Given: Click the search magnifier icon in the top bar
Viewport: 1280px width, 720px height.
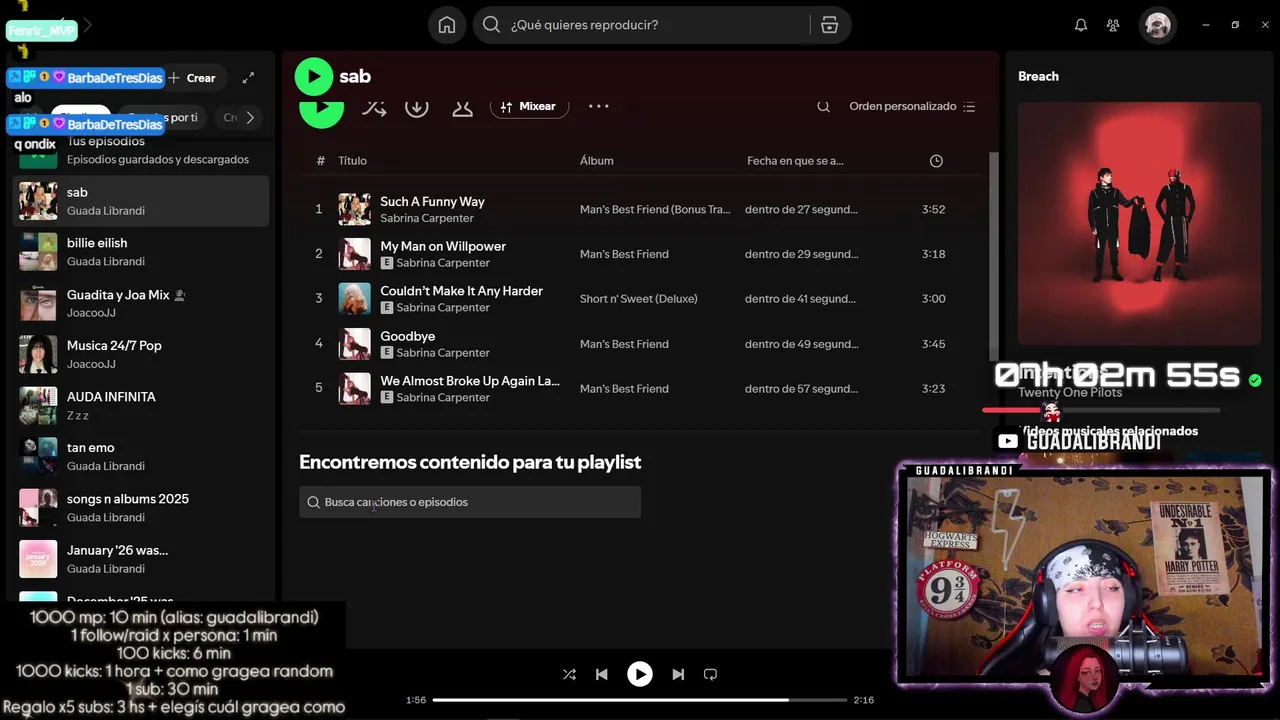Looking at the screenshot, I should coord(491,25).
